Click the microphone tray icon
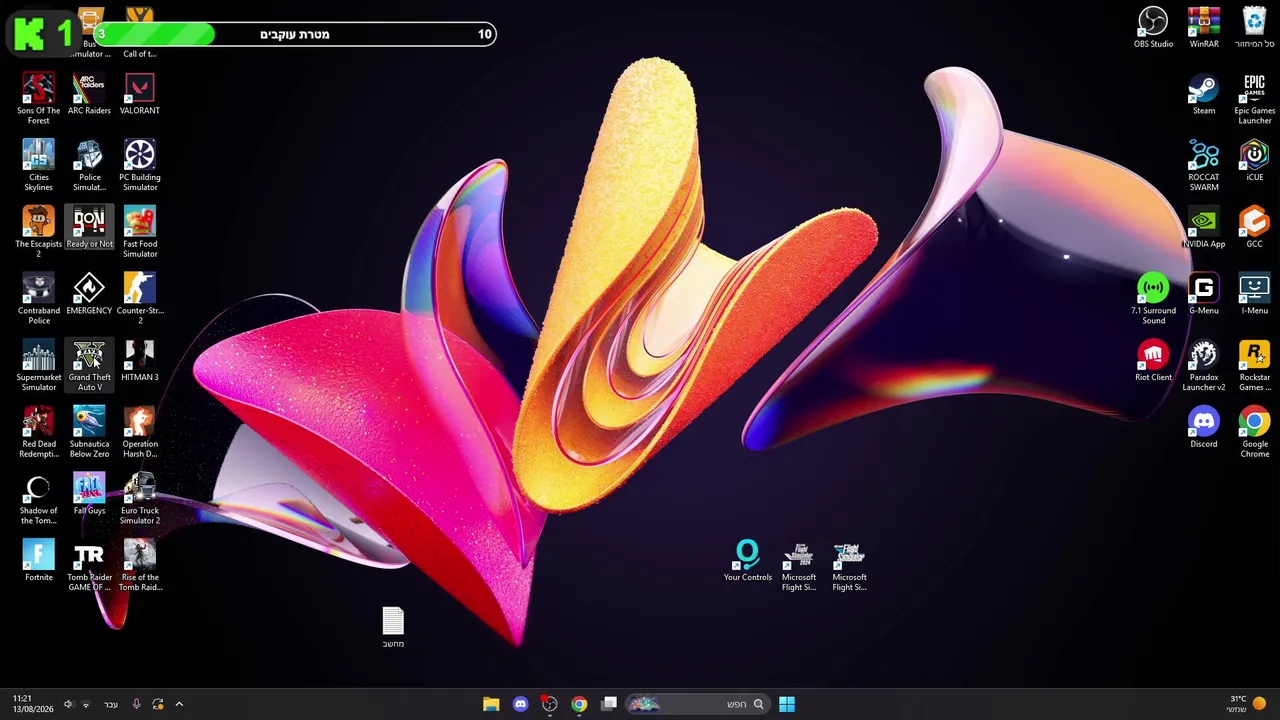Viewport: 1280px width, 720px height. point(136,704)
